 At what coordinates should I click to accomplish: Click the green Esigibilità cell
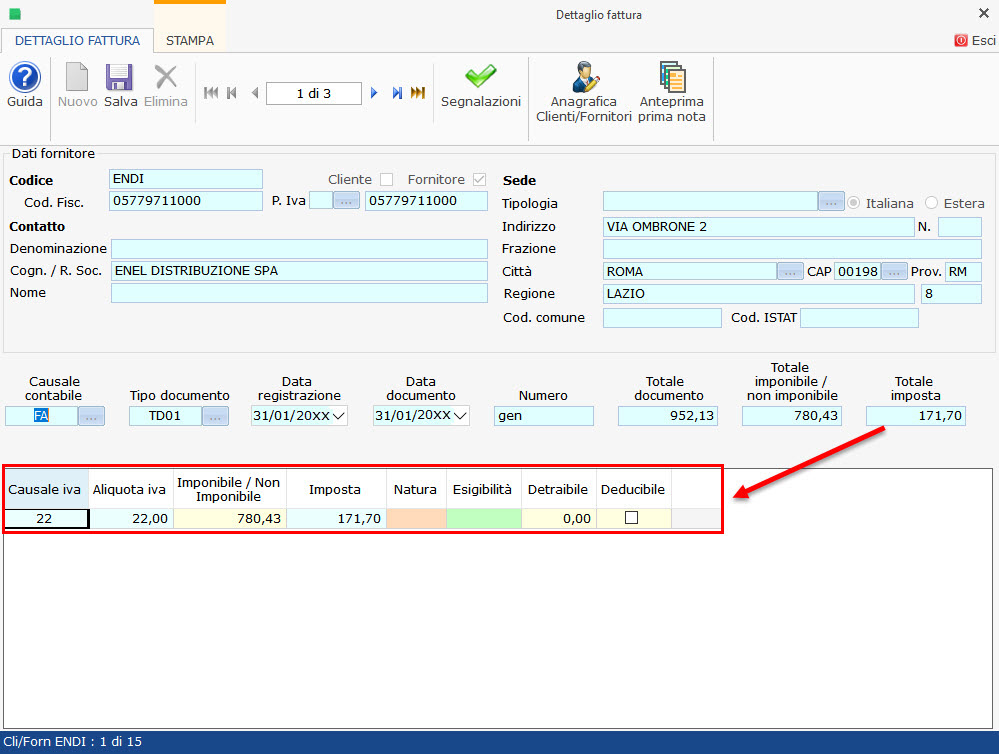coord(484,518)
